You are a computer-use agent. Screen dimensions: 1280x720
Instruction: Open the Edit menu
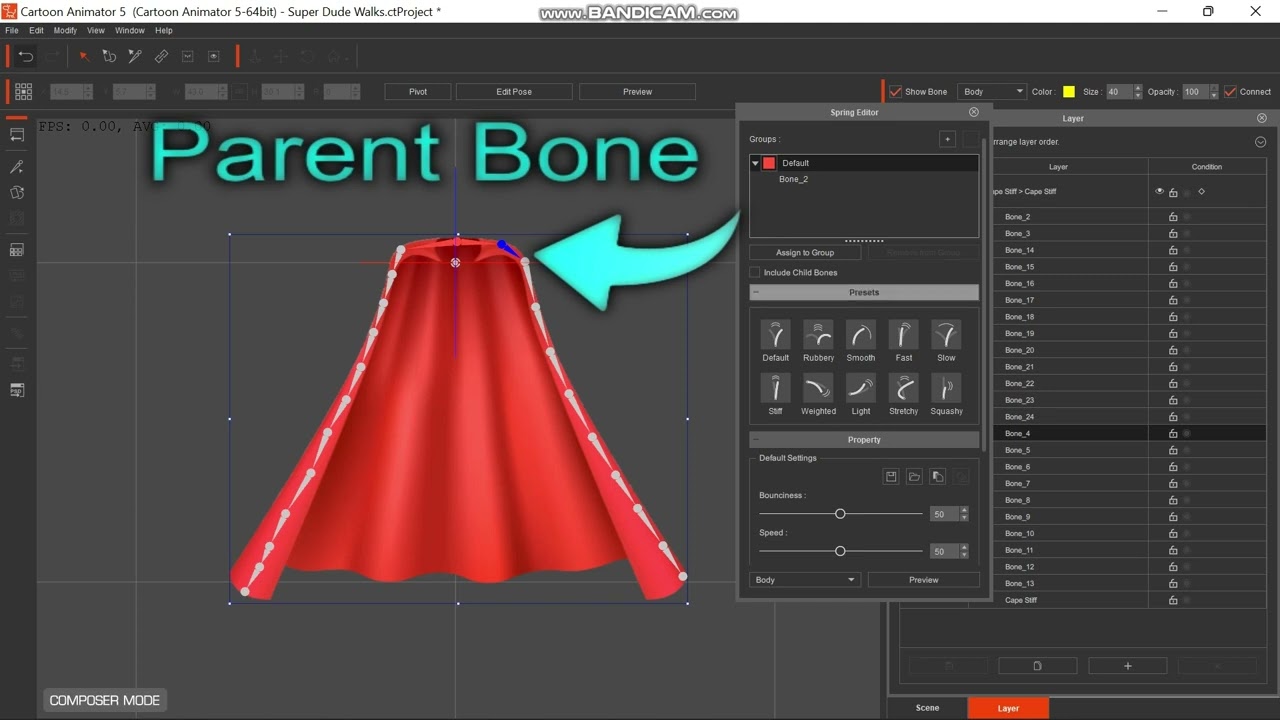click(36, 31)
